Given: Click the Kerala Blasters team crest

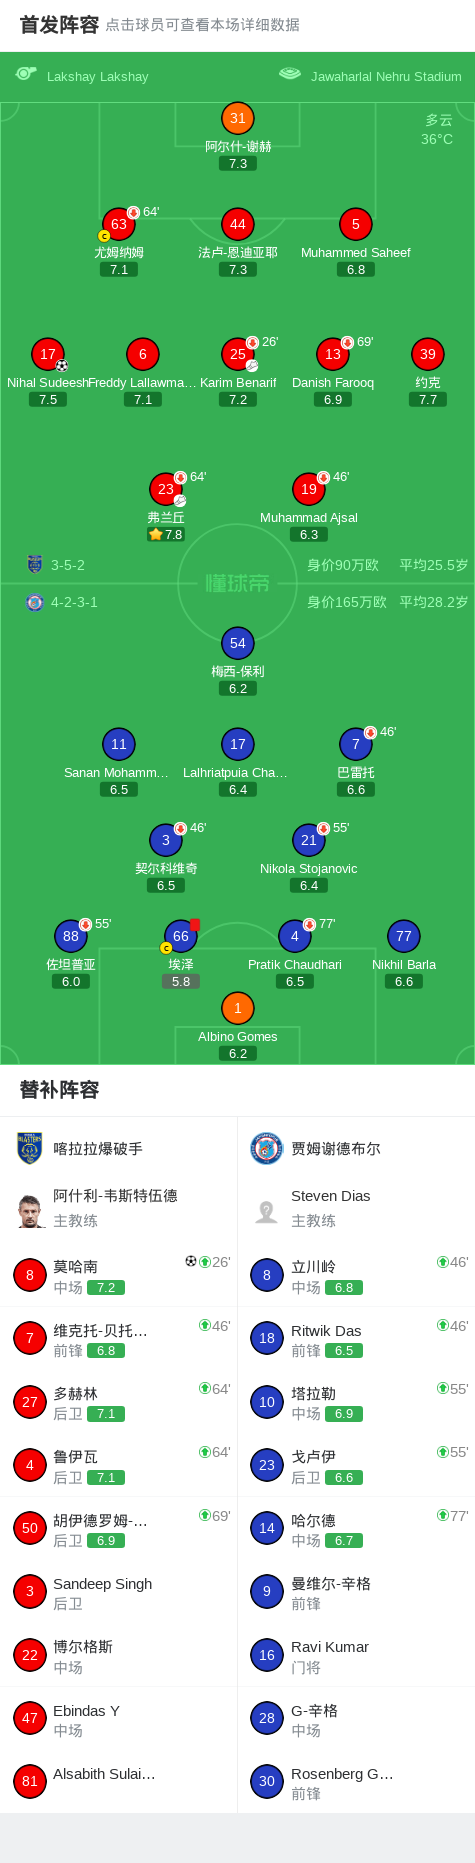Looking at the screenshot, I should pos(30,1148).
